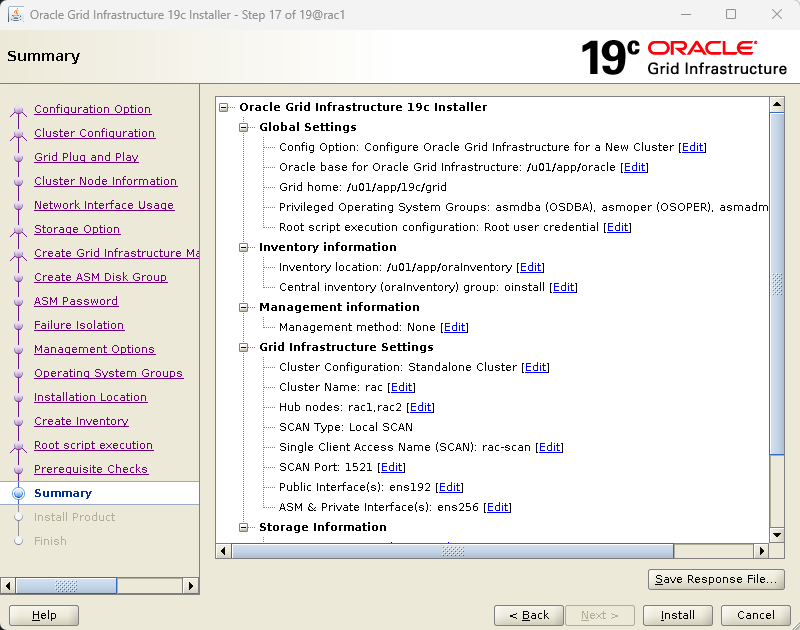Image resolution: width=800 pixels, height=630 pixels.
Task: Click summary tree scroll-left arrow
Action: tap(223, 551)
